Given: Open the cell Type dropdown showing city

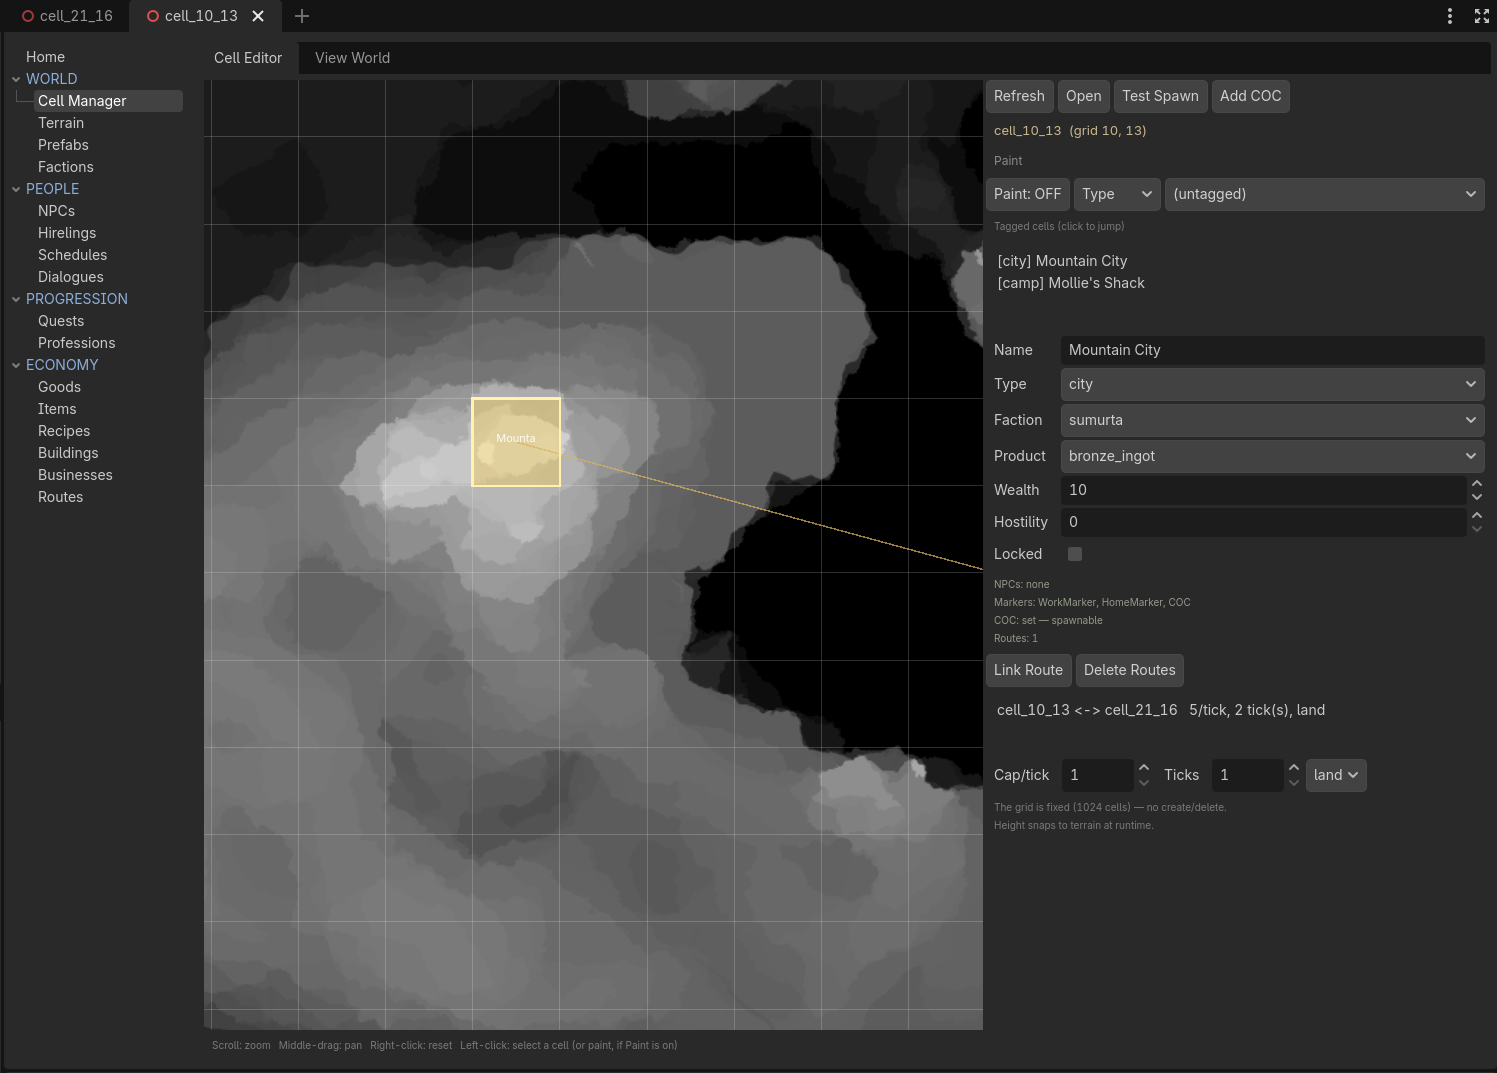Looking at the screenshot, I should (x=1272, y=384).
